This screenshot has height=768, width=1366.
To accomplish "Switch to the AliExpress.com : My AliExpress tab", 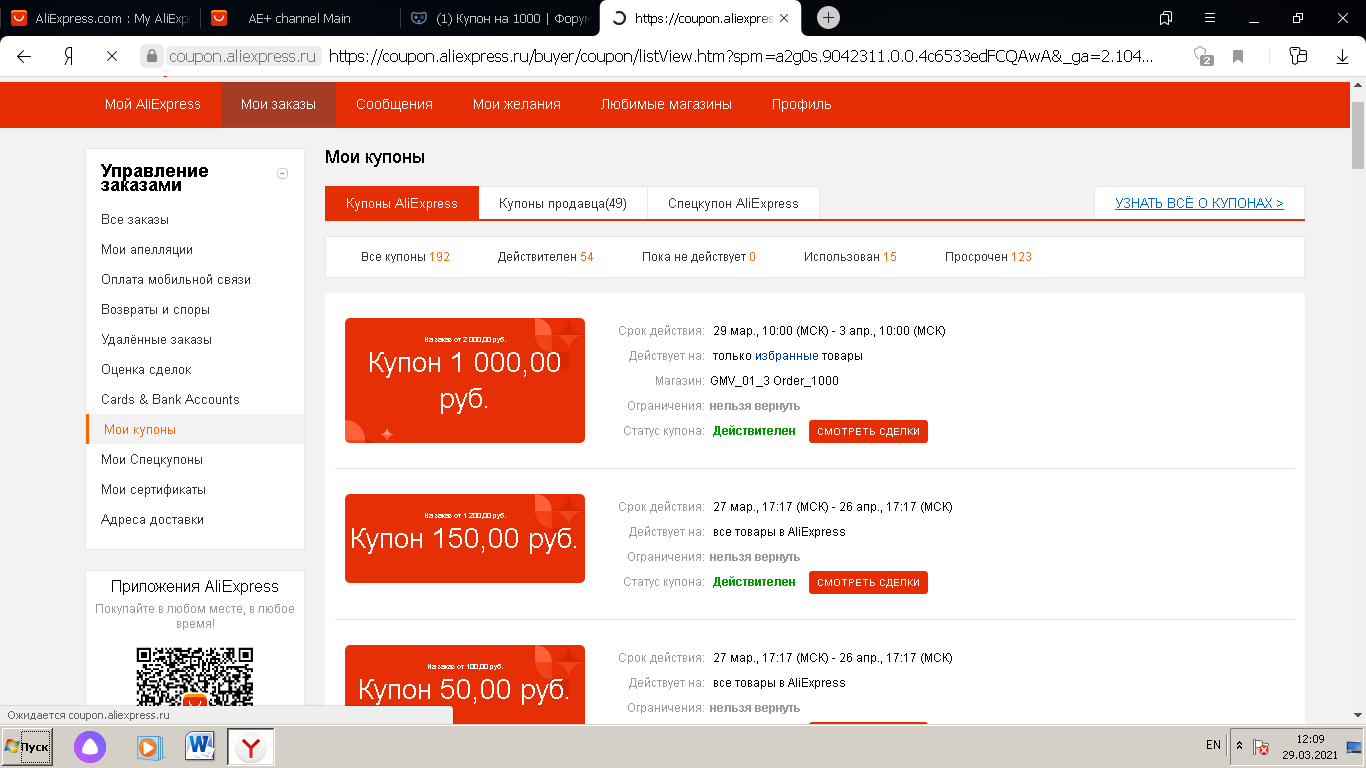I will coord(99,18).
